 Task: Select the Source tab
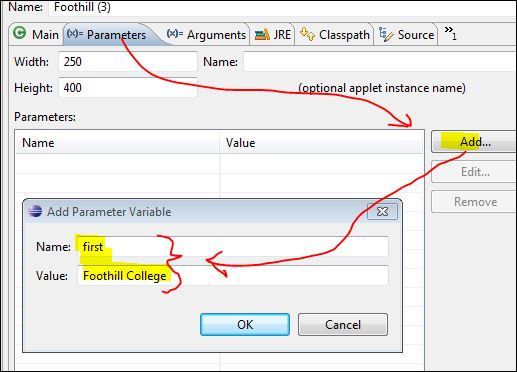click(x=406, y=35)
